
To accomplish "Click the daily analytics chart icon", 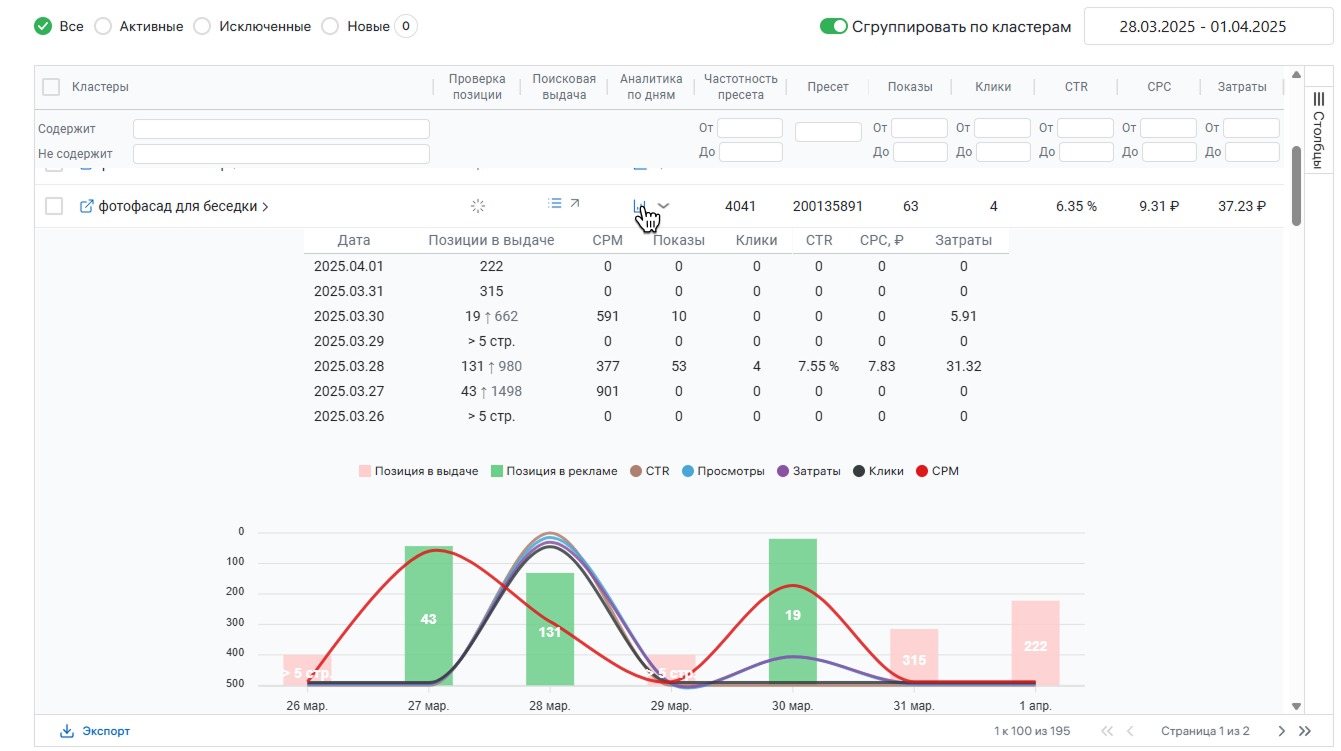I will pos(640,206).
